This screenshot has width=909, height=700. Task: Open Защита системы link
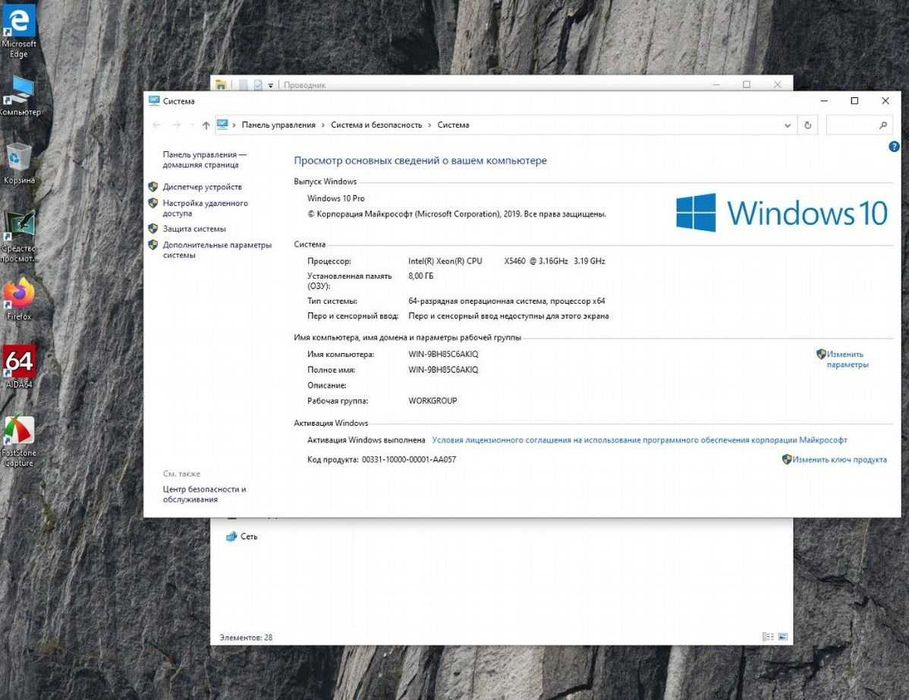(x=194, y=229)
